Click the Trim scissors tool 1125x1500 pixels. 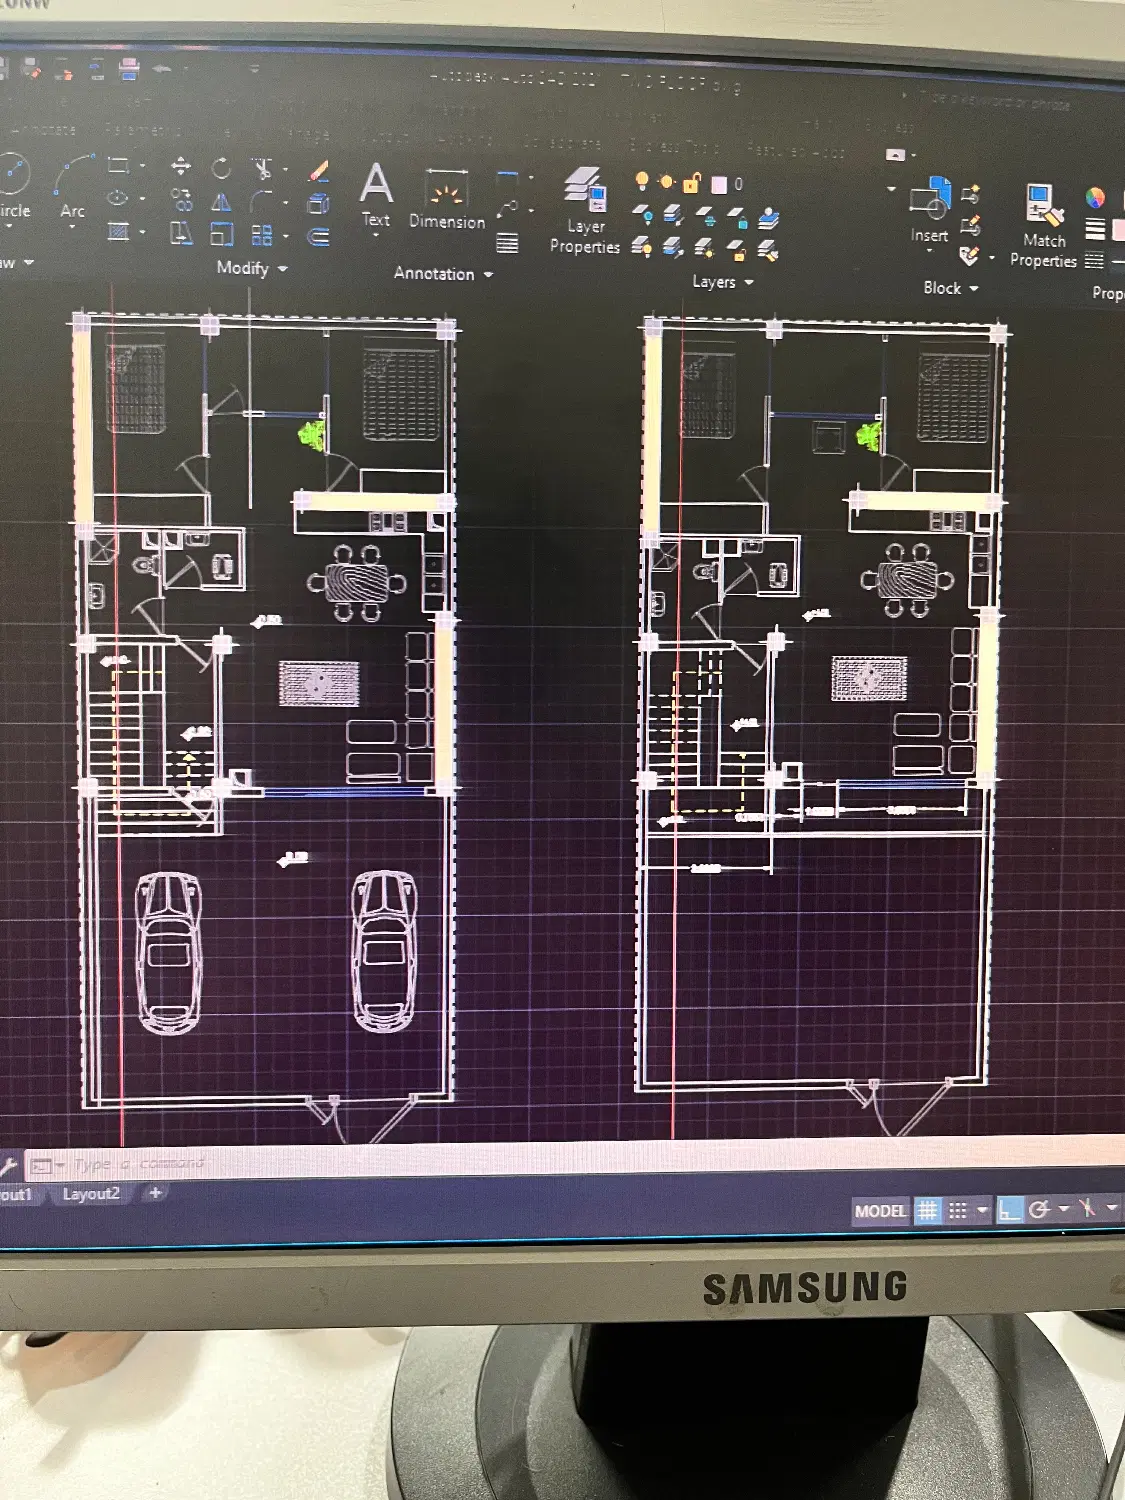(x=262, y=169)
